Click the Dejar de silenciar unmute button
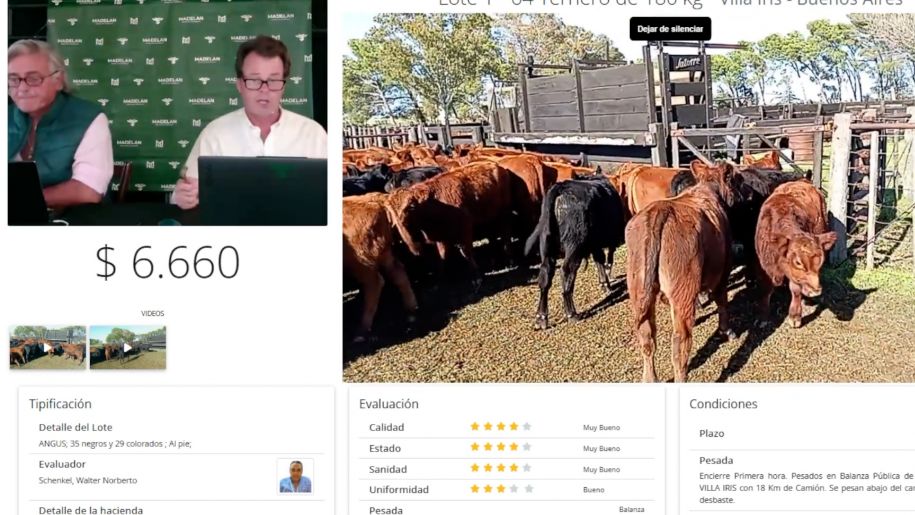Image resolution: width=915 pixels, height=515 pixels. click(670, 29)
